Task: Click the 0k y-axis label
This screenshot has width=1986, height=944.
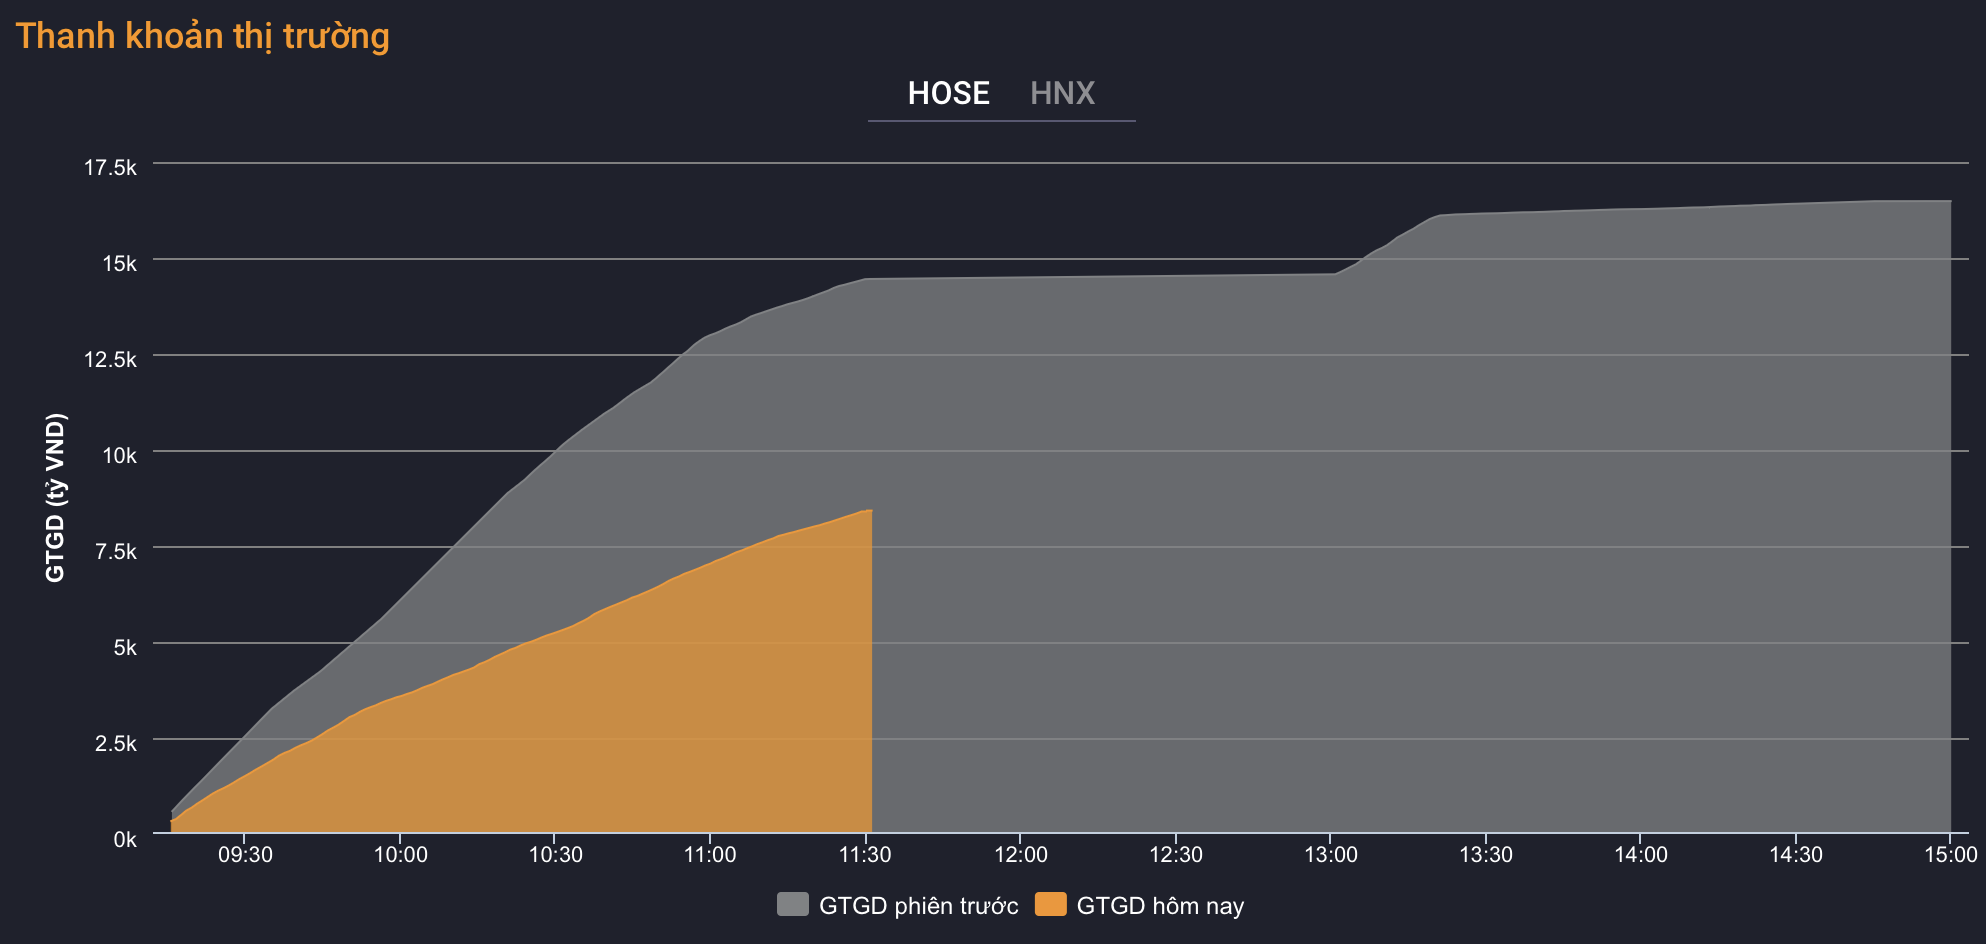Action: (x=125, y=840)
